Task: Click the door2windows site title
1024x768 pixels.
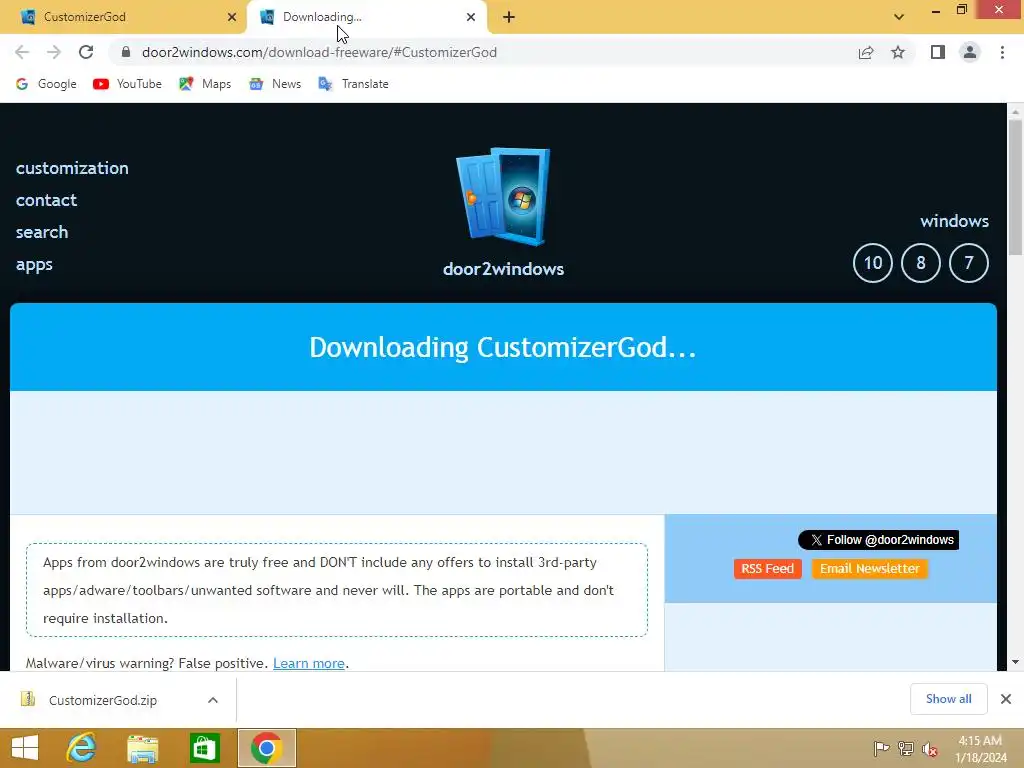Action: point(503,269)
